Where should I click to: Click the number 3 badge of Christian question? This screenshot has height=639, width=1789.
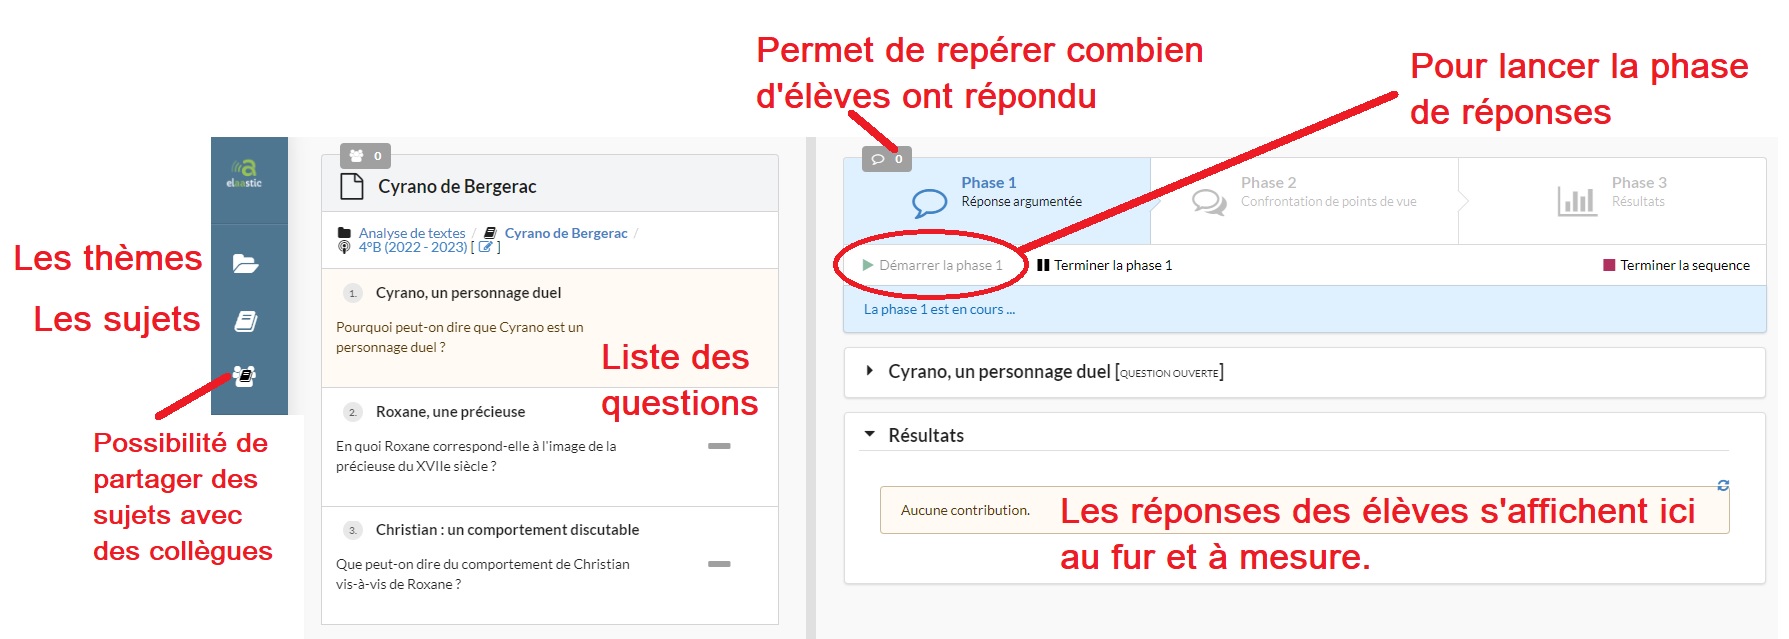coord(352,530)
